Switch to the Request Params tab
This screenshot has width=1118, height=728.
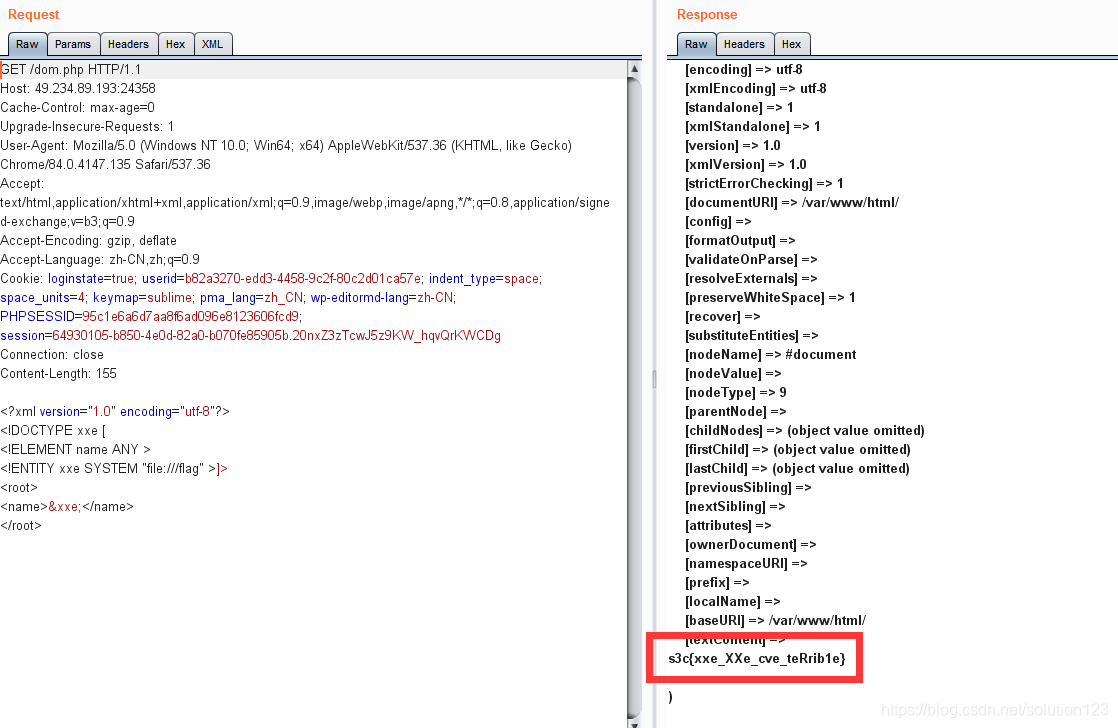pos(73,44)
